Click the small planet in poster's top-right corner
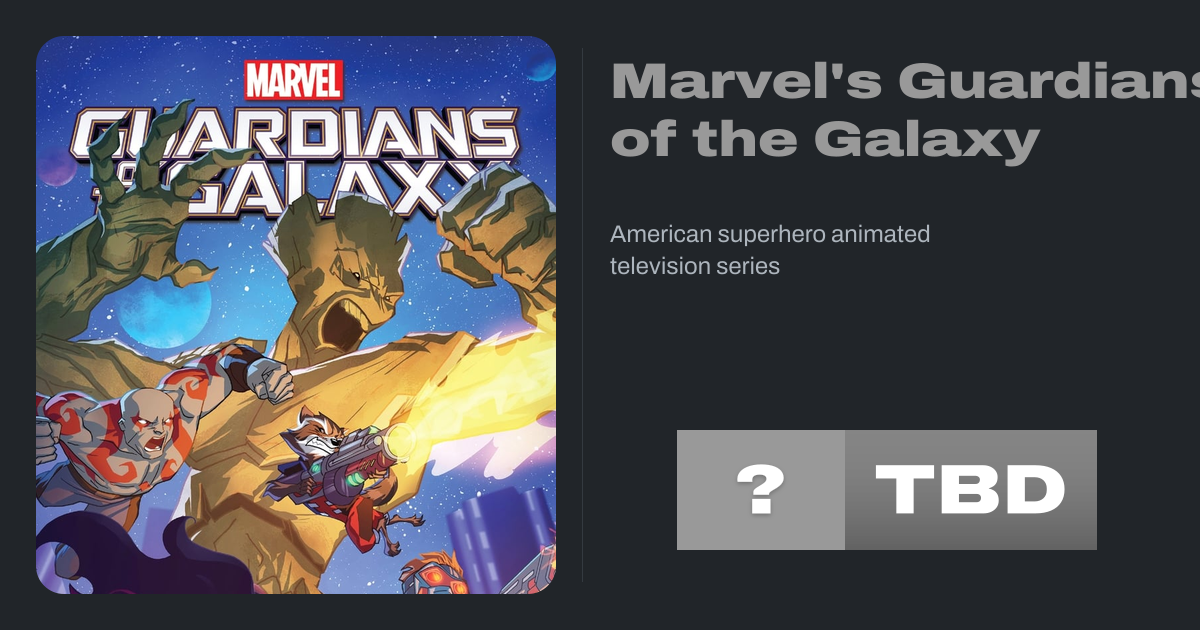Screen dimensions: 1200x630 coord(542,66)
